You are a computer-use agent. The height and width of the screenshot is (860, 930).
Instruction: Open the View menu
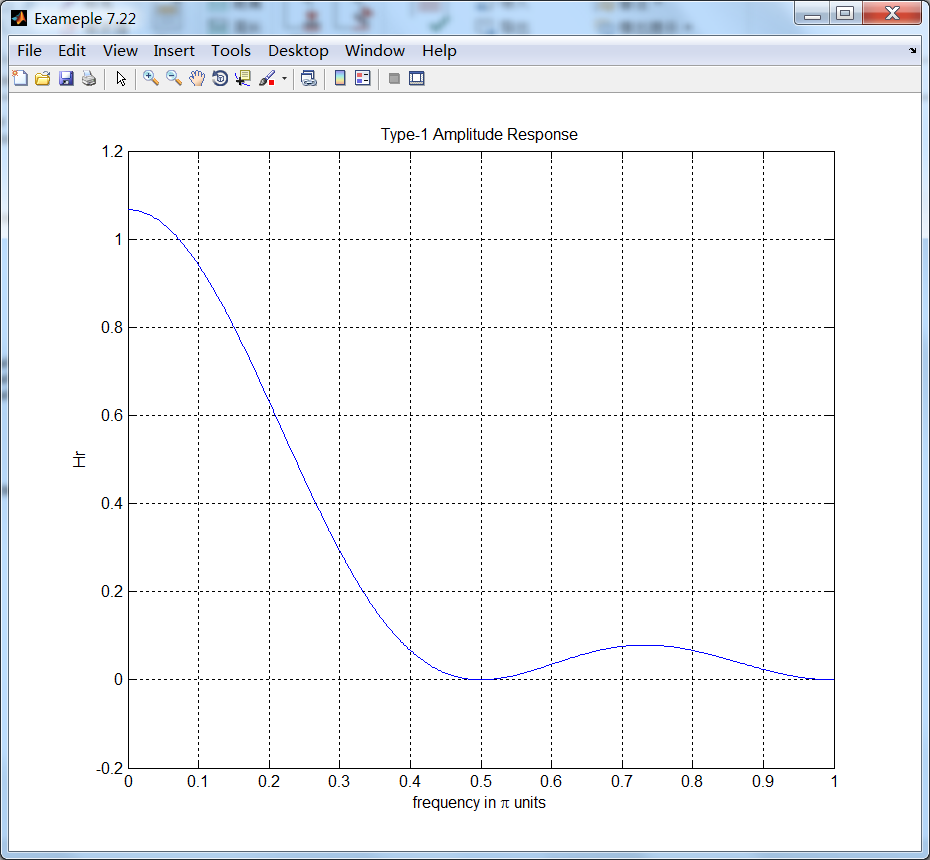pyautogui.click(x=120, y=51)
